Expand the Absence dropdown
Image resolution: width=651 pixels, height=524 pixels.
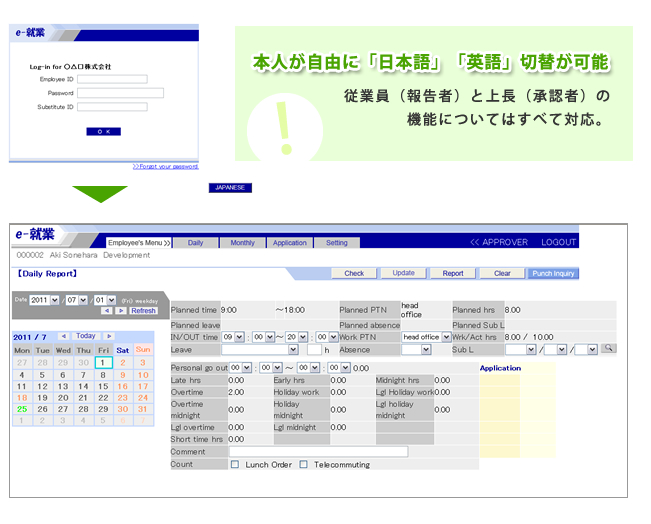pos(416,350)
